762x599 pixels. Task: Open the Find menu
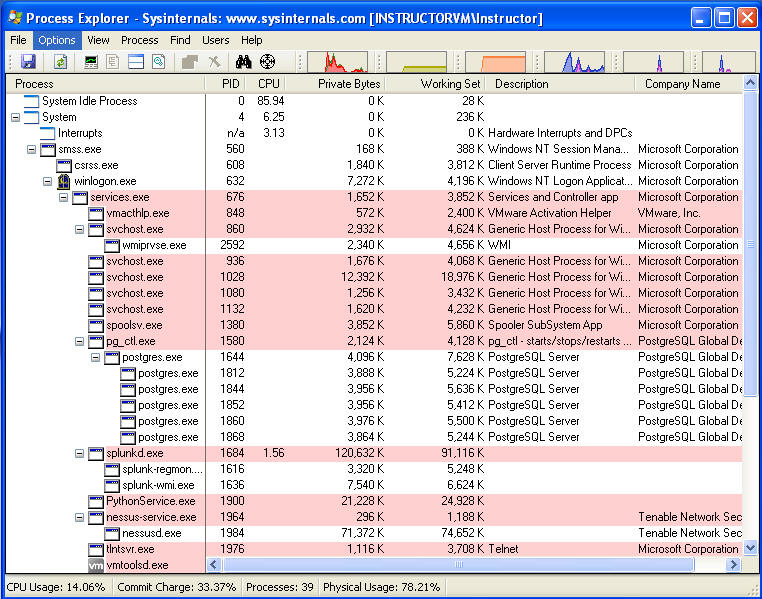180,40
